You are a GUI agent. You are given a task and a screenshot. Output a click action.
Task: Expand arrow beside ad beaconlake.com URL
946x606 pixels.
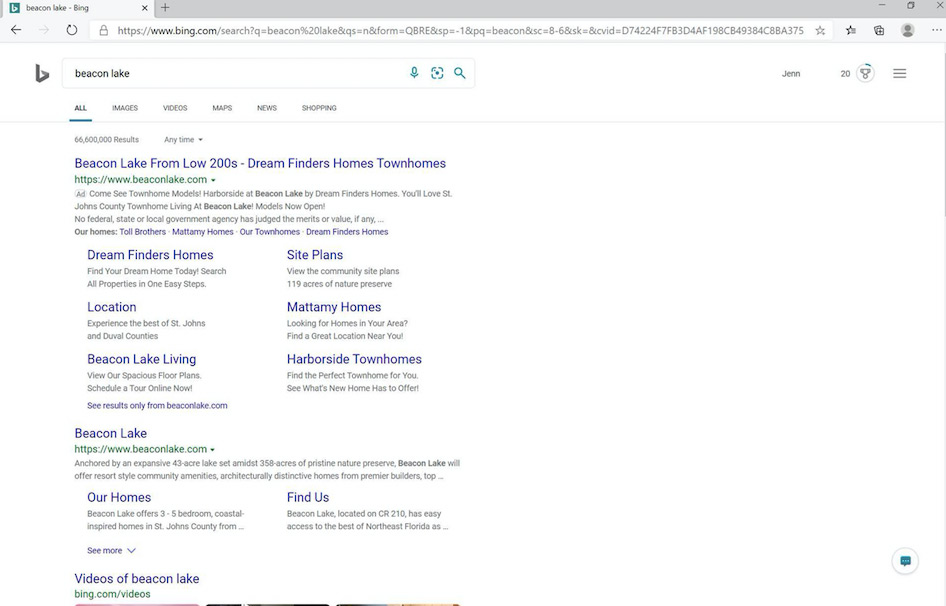(213, 180)
